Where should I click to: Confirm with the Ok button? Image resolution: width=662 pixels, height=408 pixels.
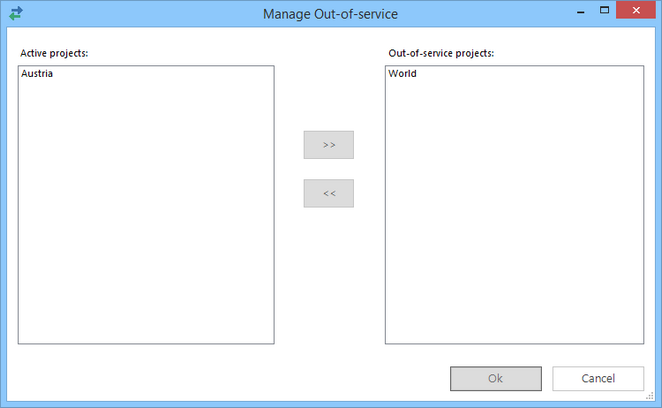click(x=496, y=378)
